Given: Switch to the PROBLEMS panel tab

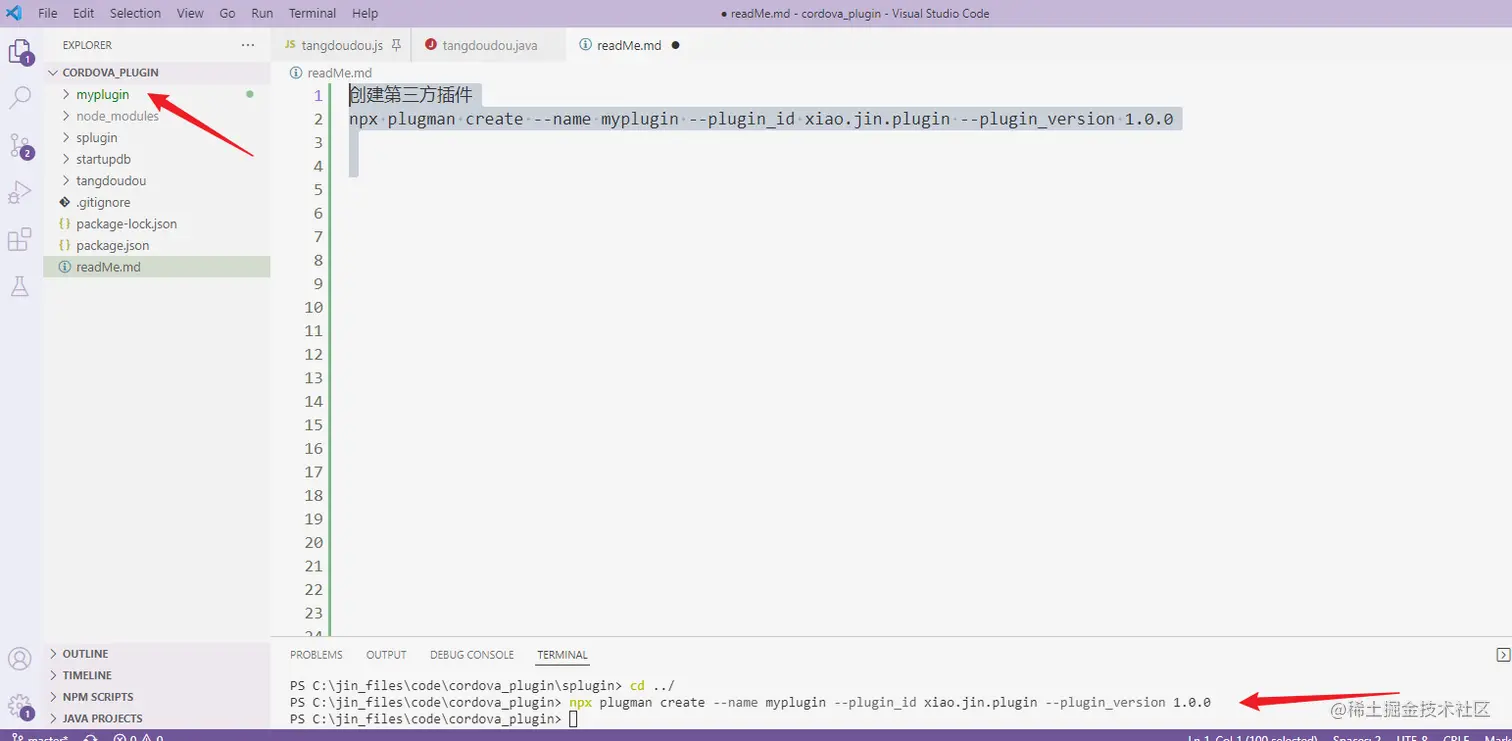Looking at the screenshot, I should pos(316,655).
